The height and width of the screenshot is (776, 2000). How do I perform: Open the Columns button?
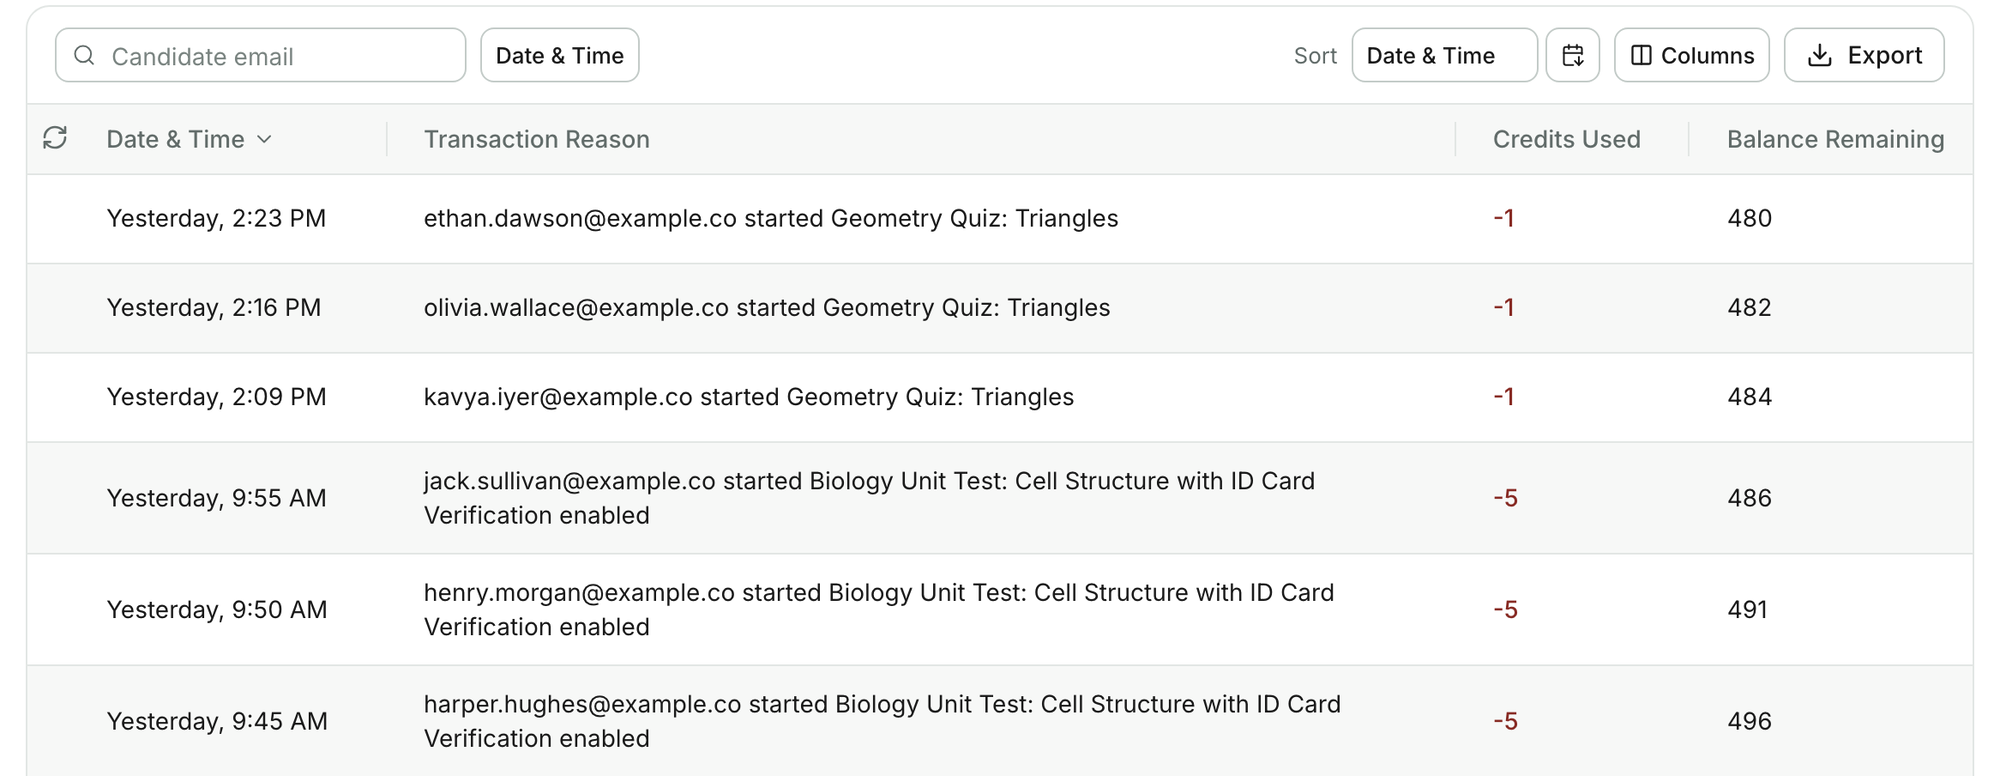pos(1692,55)
